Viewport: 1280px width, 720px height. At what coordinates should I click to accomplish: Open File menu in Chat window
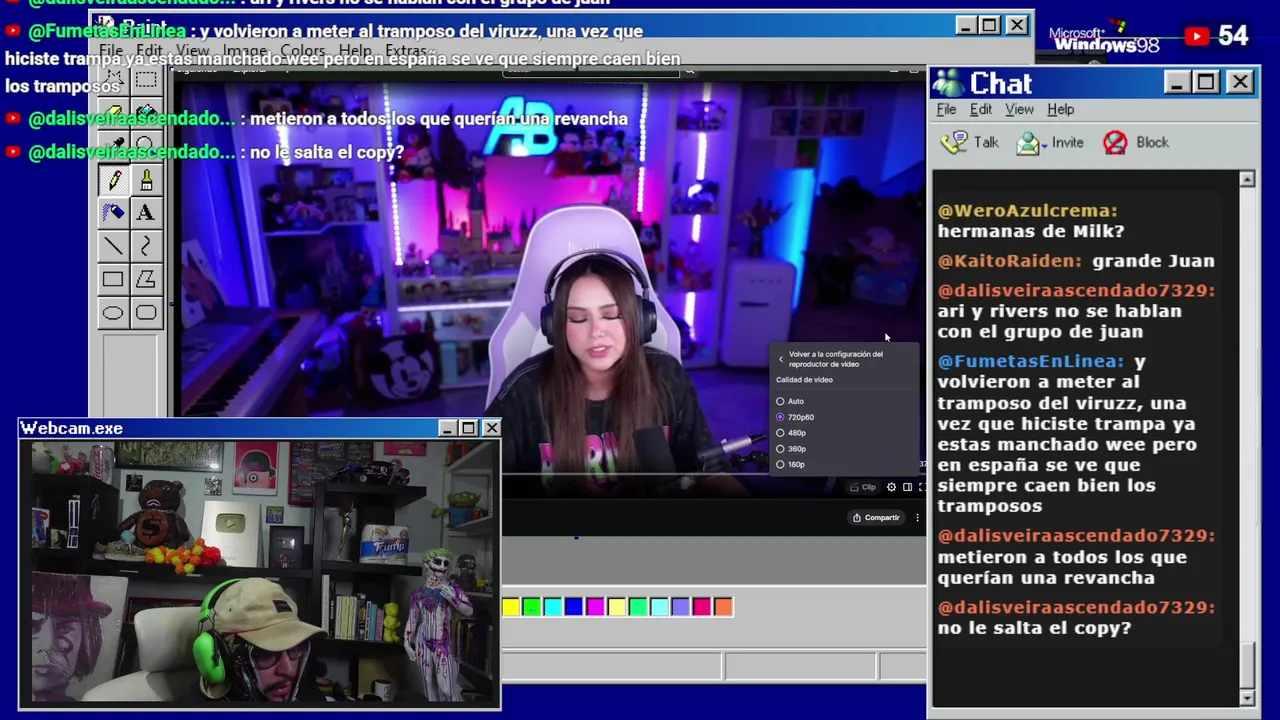(x=946, y=109)
